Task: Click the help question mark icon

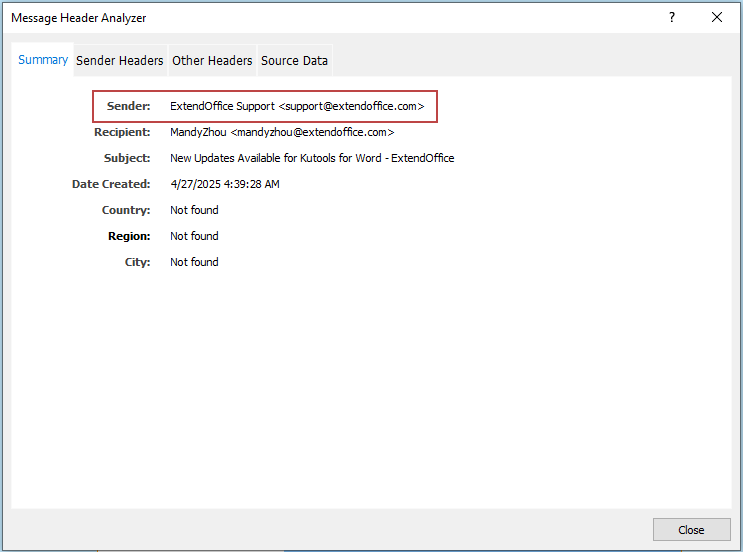Action: [x=672, y=17]
